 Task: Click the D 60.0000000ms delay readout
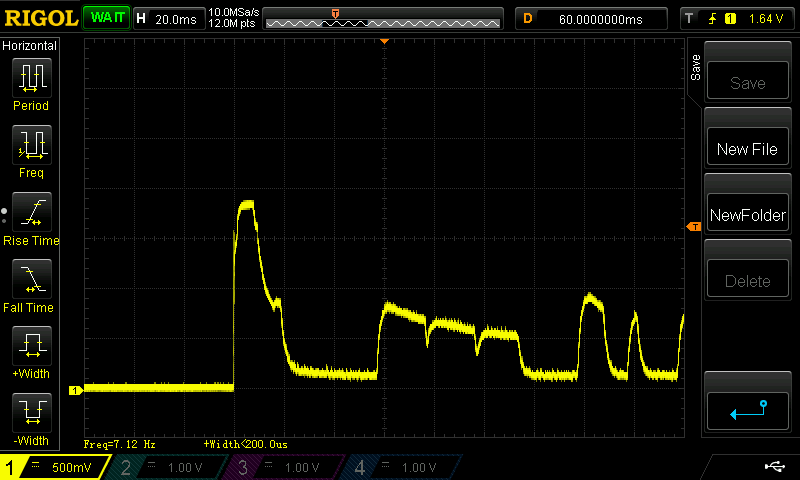(x=592, y=19)
